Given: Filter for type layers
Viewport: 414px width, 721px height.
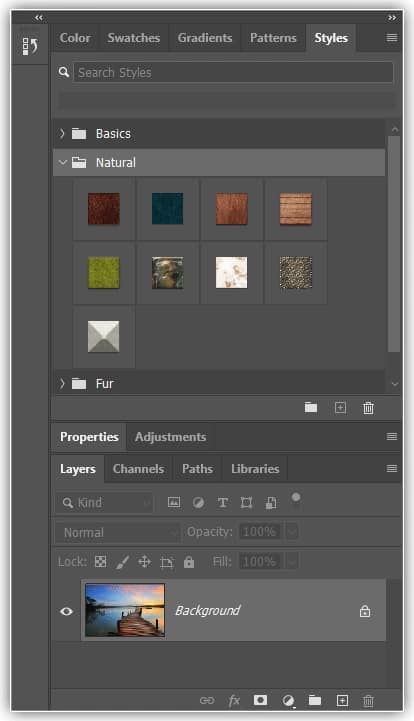Looking at the screenshot, I should click(x=223, y=503).
